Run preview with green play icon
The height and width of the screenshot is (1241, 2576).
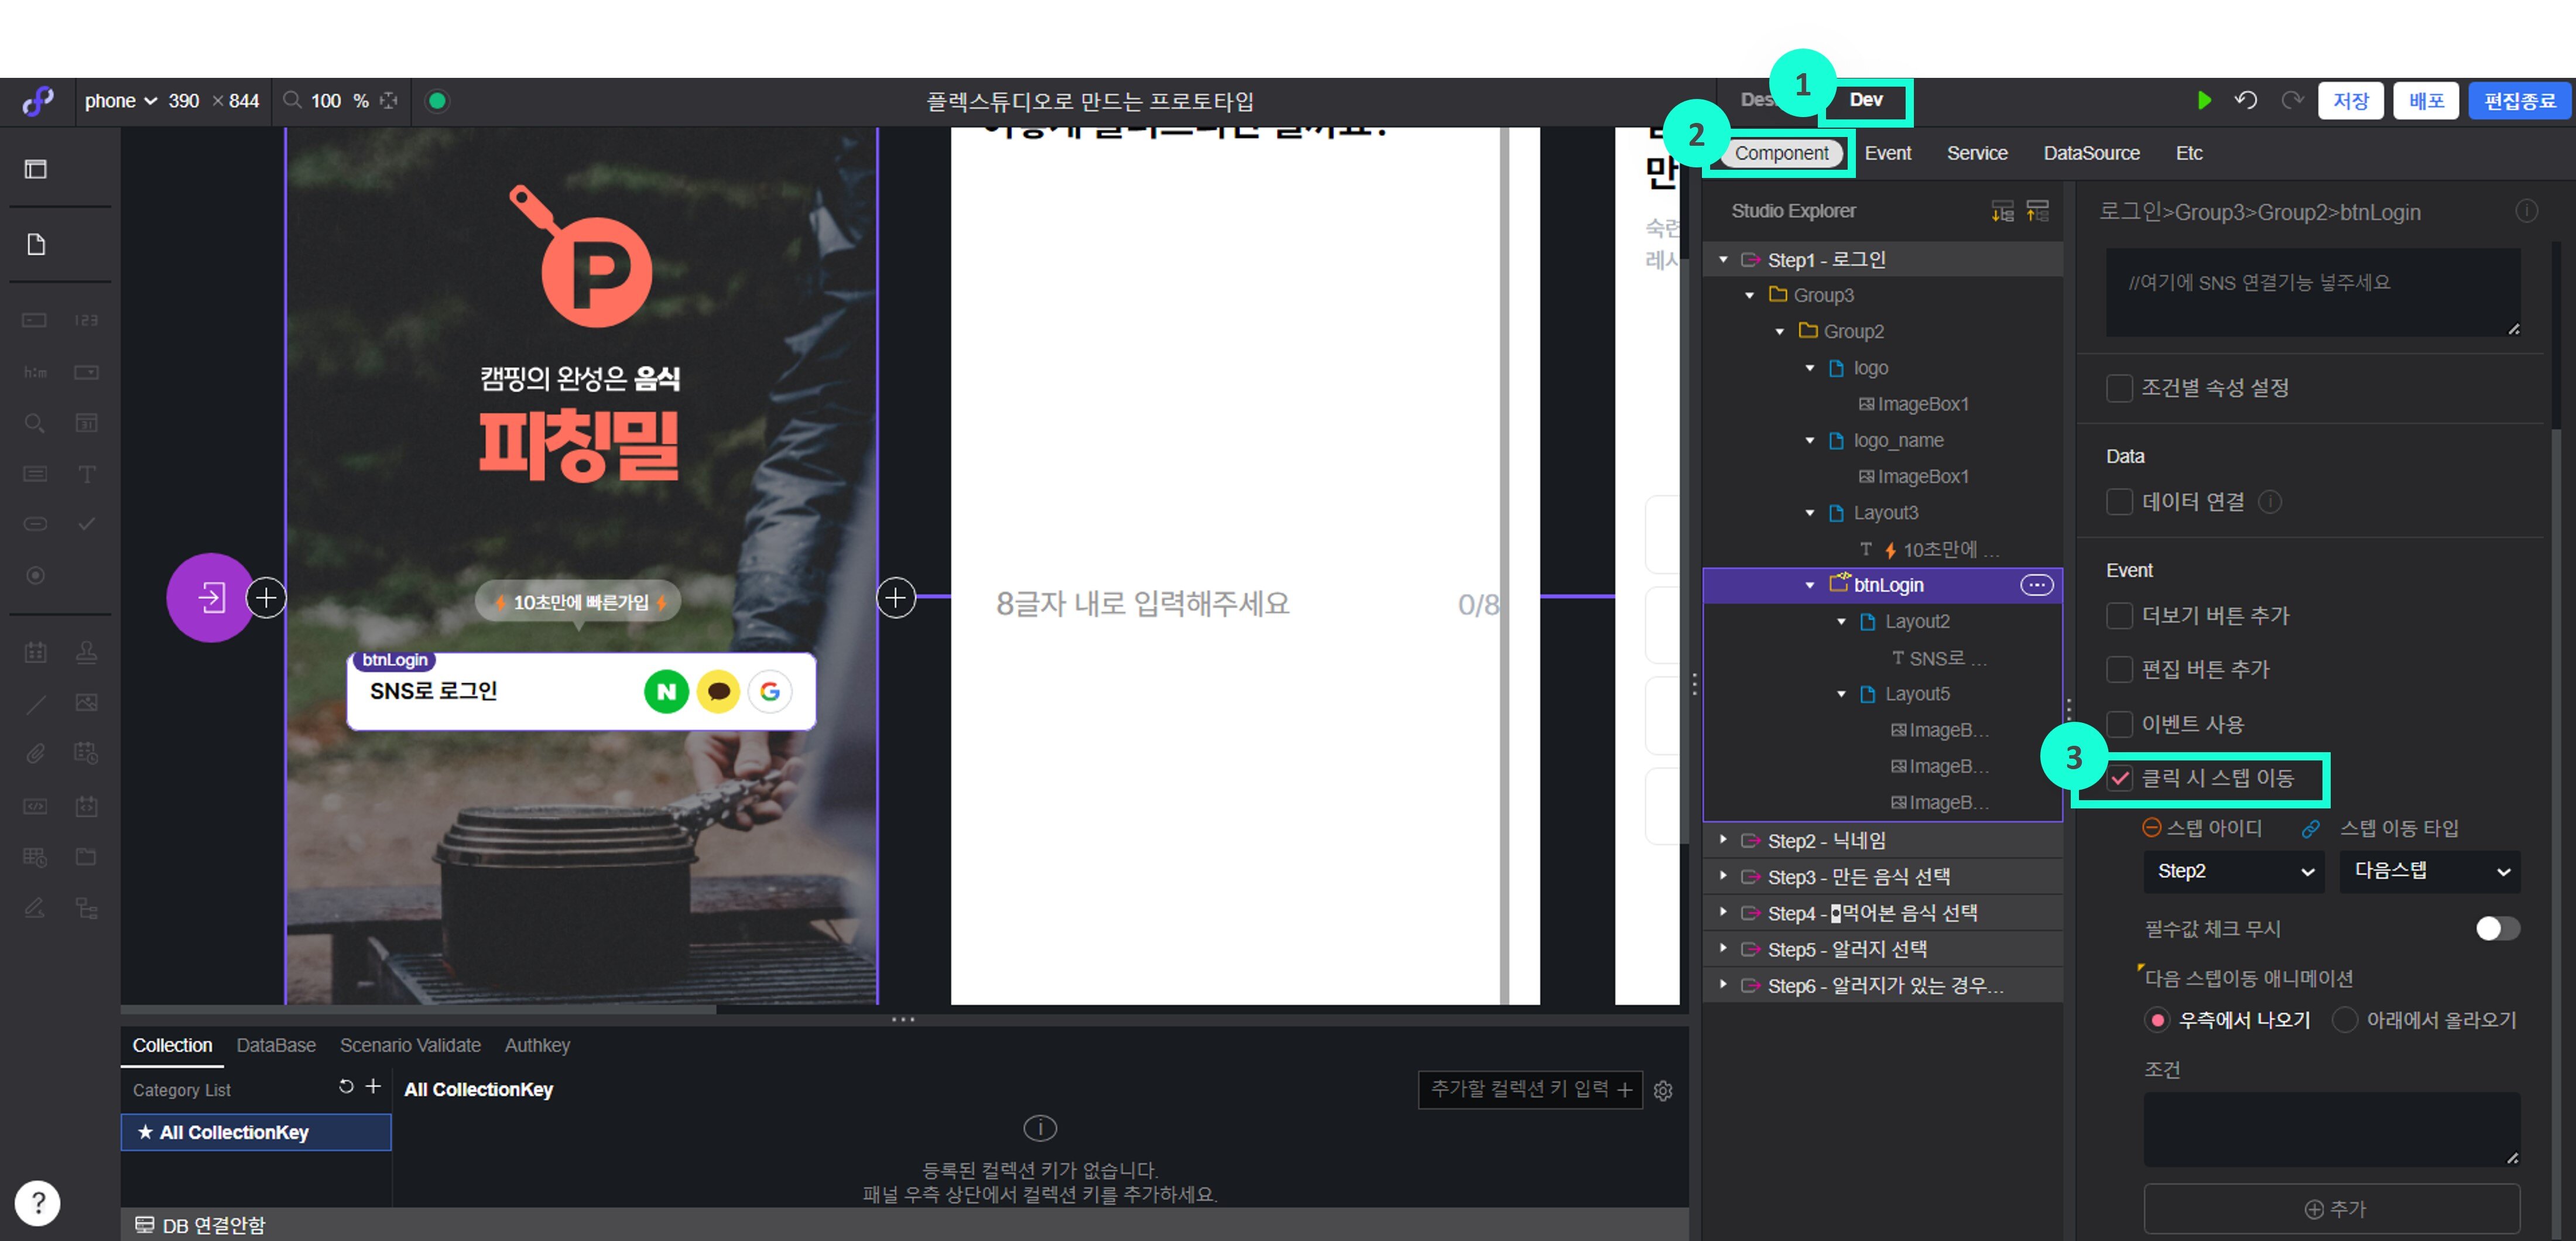coord(2203,101)
